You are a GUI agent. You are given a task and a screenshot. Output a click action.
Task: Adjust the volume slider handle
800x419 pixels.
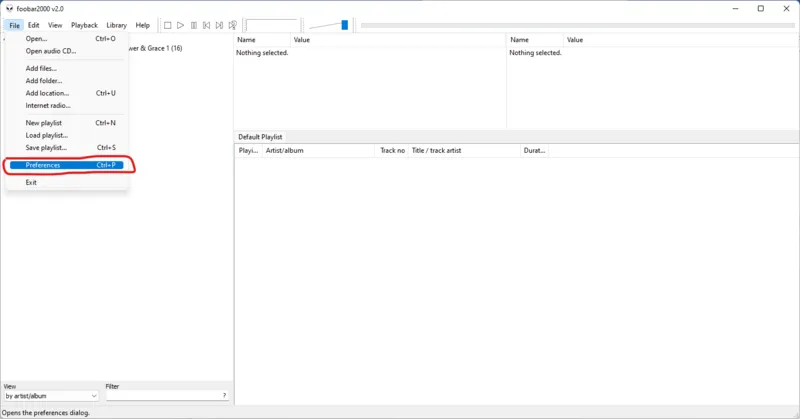point(344,25)
